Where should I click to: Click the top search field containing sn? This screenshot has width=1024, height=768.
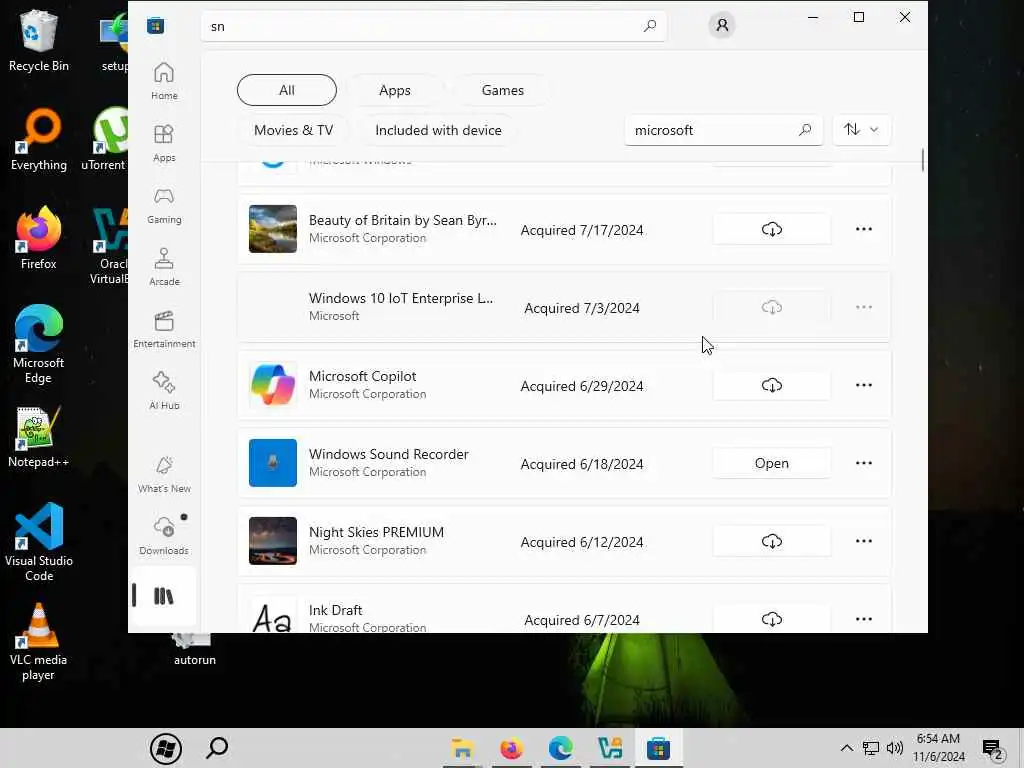click(434, 26)
